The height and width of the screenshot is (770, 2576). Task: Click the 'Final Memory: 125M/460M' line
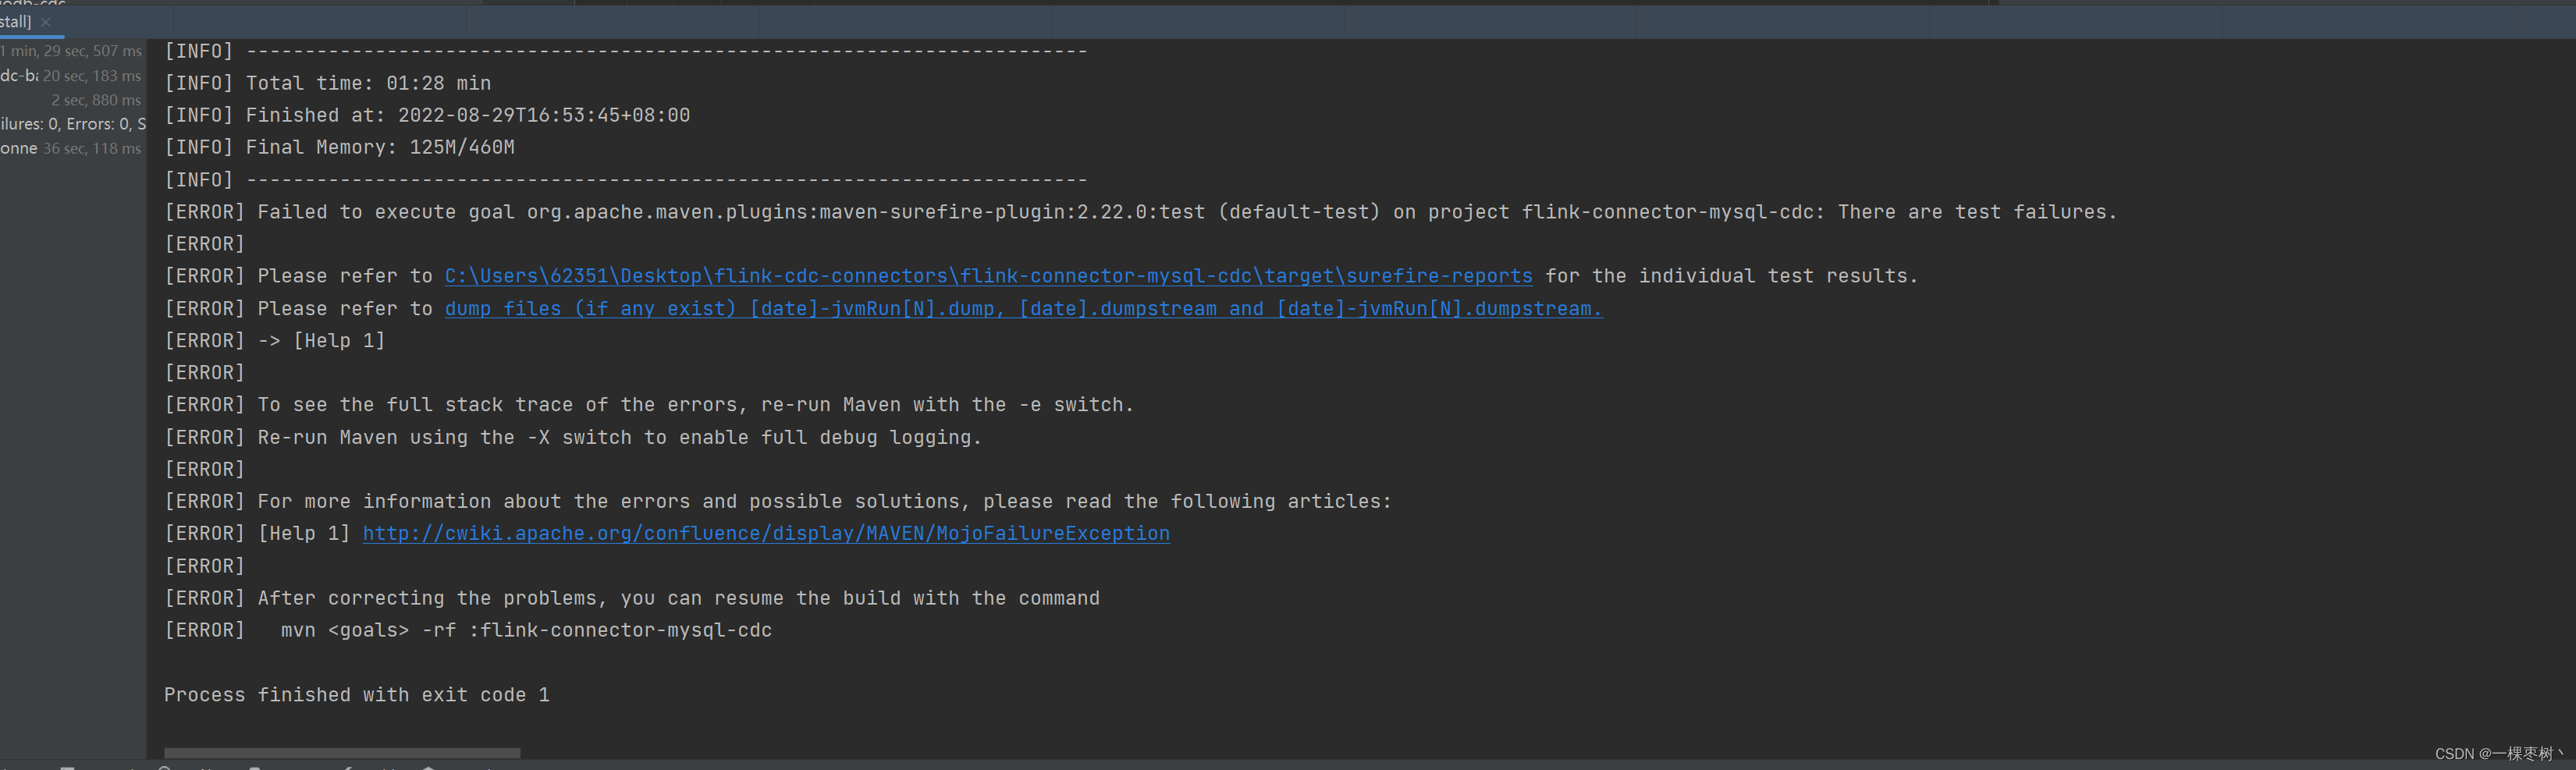click(x=340, y=148)
